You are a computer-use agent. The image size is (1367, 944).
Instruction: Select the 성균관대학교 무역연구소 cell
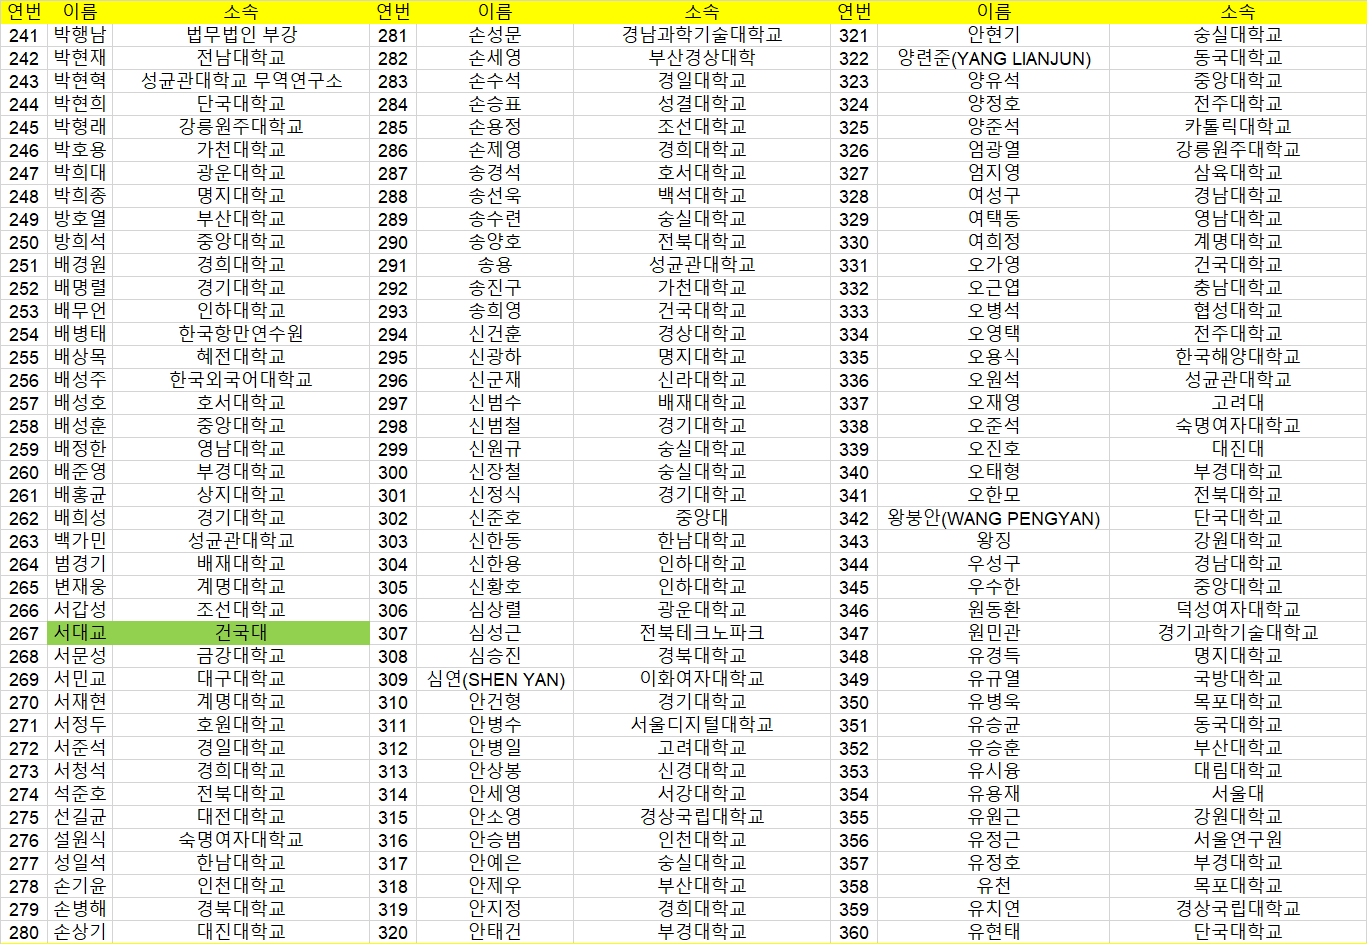(x=241, y=81)
